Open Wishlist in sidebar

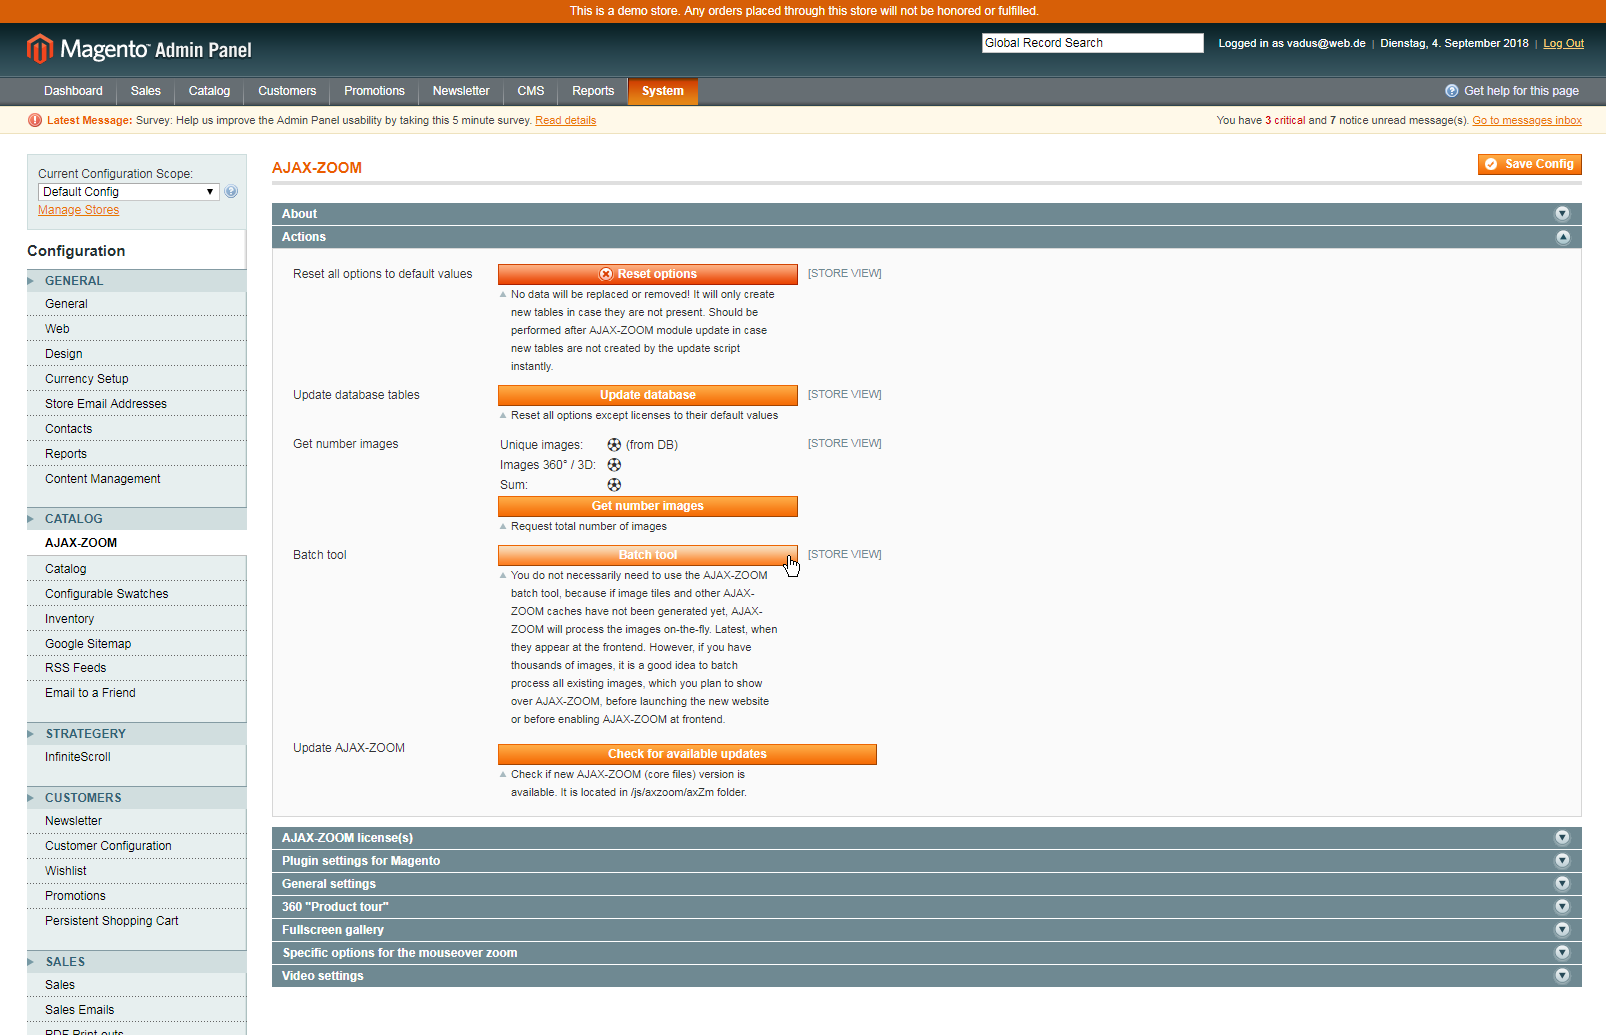pos(136,871)
